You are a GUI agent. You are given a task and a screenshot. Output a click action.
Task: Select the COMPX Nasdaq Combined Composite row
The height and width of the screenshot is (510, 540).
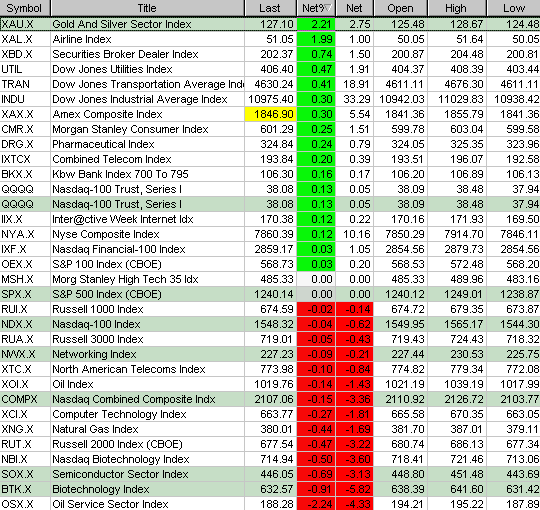click(270, 399)
